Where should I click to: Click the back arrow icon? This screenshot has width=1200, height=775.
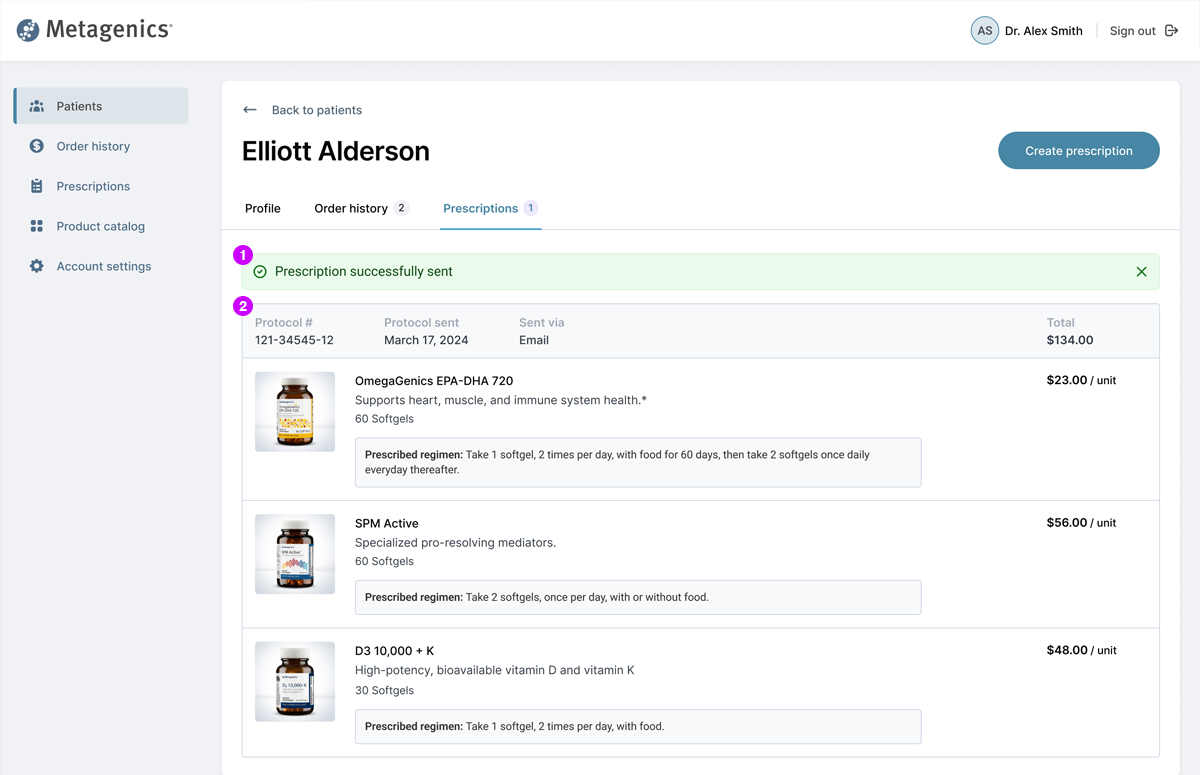tap(250, 110)
